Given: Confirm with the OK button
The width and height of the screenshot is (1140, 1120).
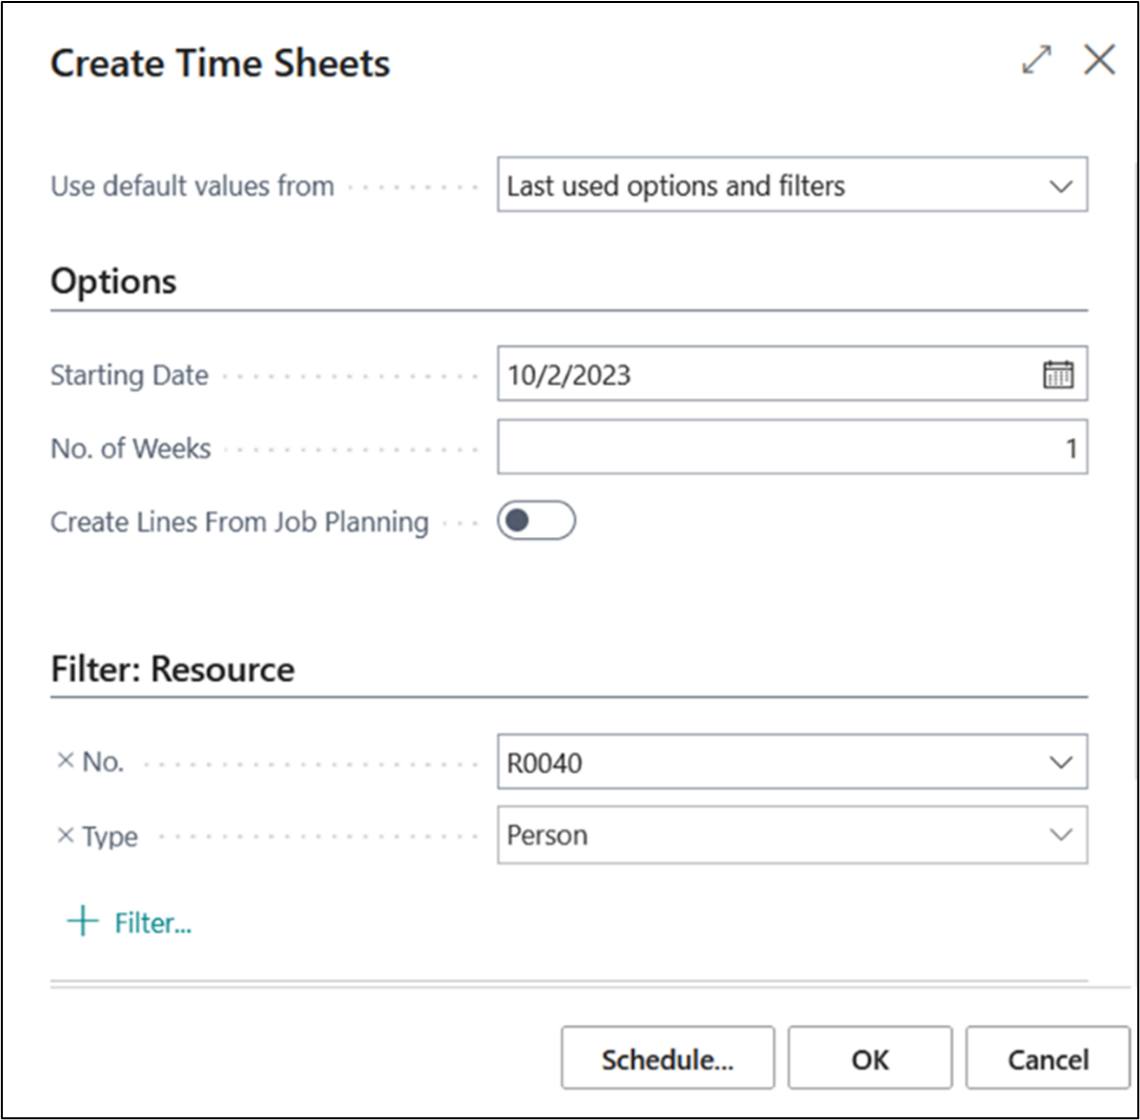Looking at the screenshot, I should (x=869, y=1059).
